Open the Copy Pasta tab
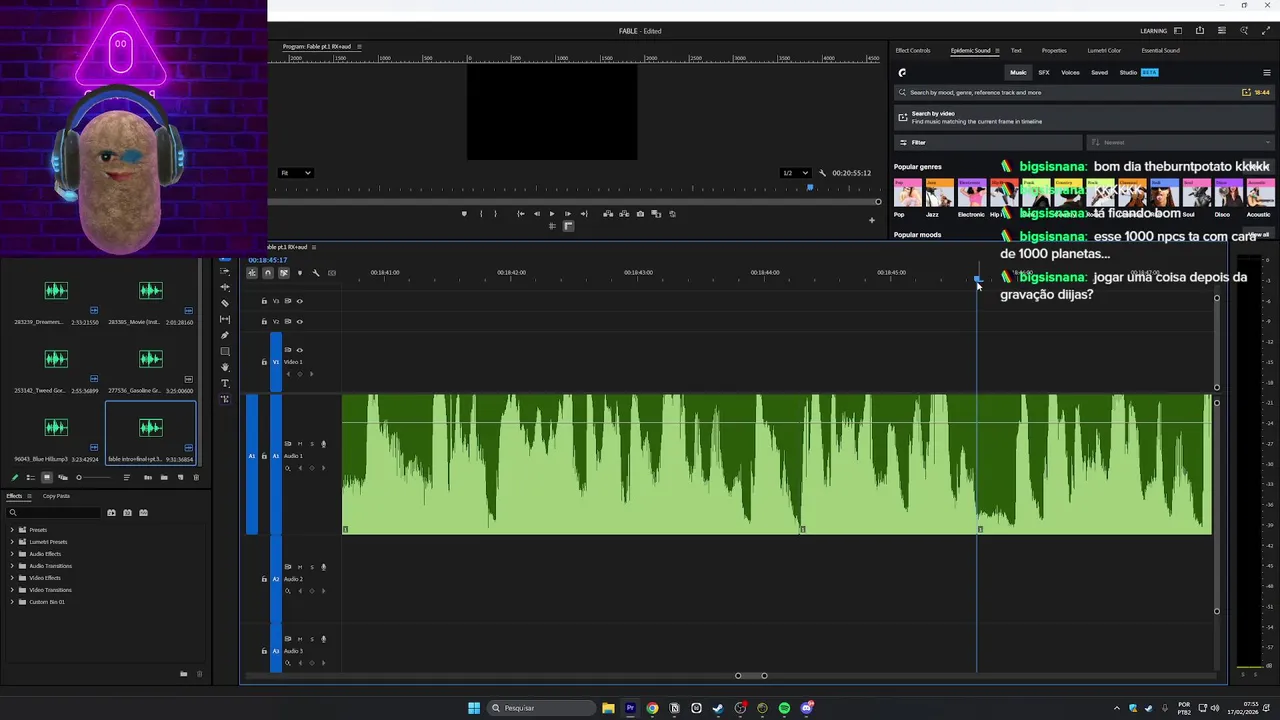This screenshot has width=1280, height=720. coord(56,496)
